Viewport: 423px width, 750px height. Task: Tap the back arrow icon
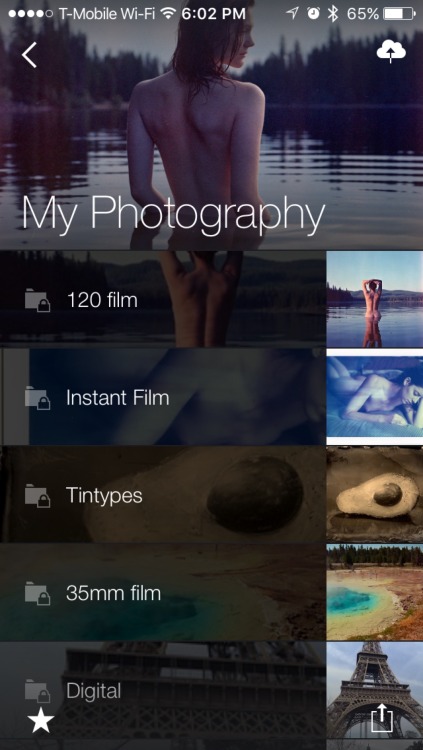click(x=29, y=54)
